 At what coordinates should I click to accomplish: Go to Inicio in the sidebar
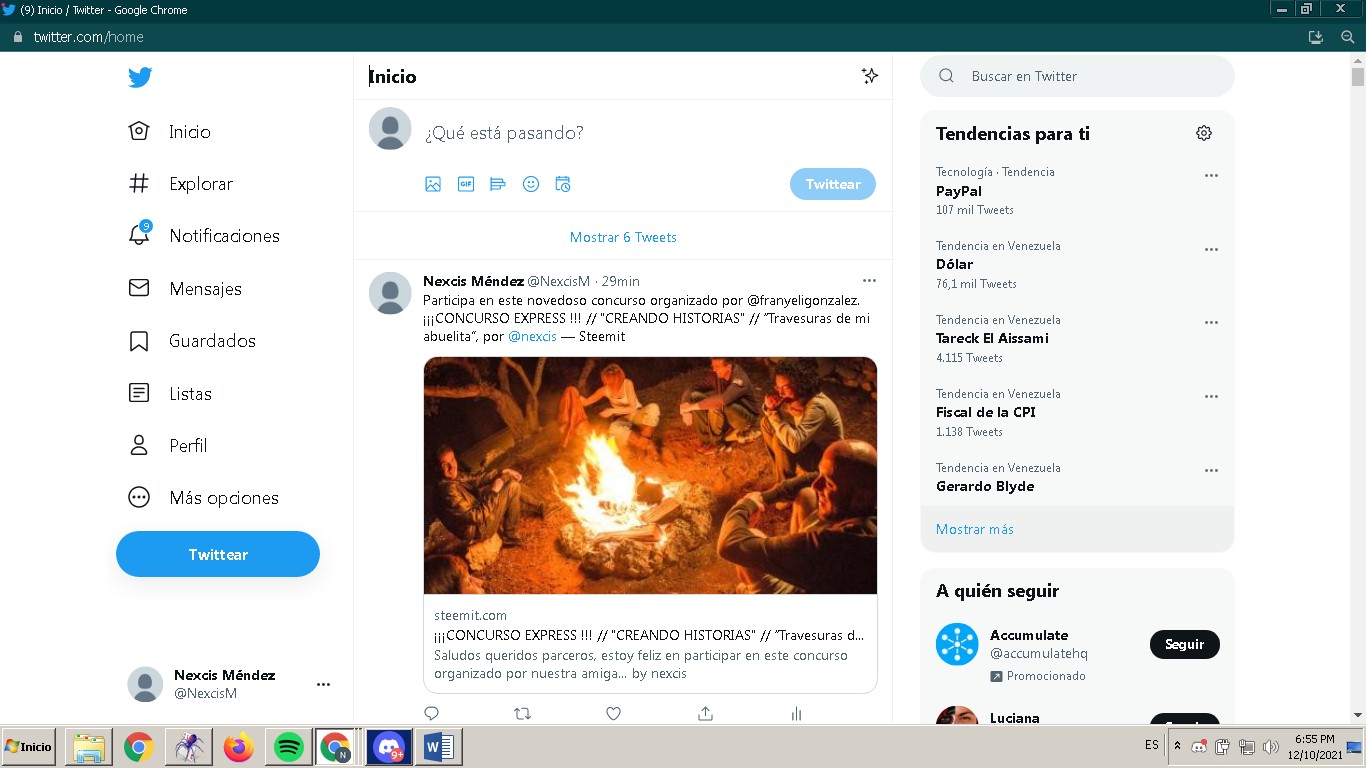(x=170, y=132)
